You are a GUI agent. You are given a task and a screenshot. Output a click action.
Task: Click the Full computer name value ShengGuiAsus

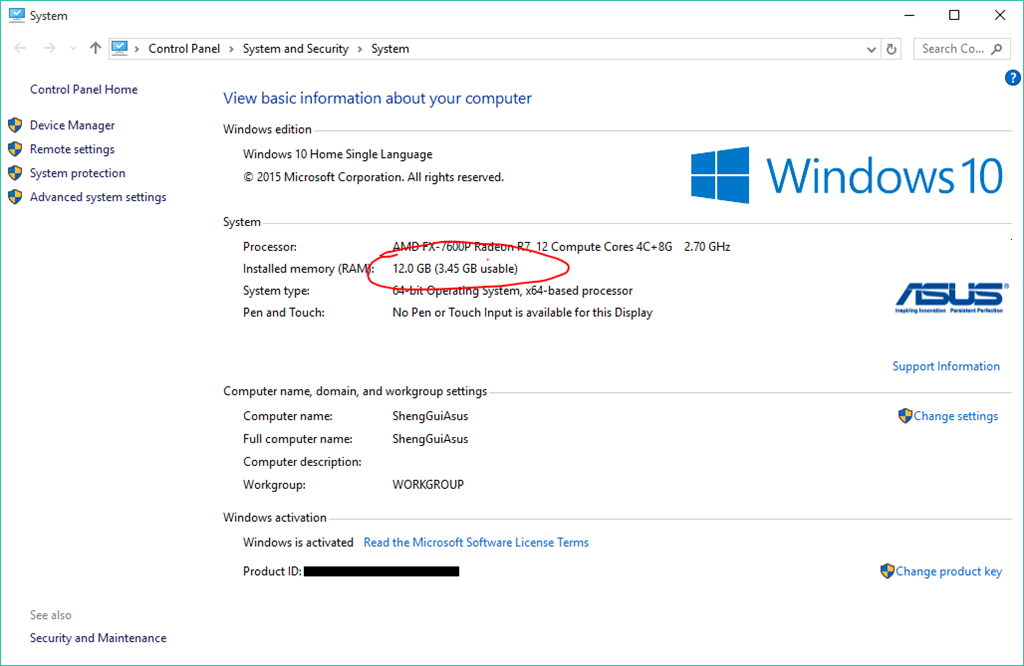(x=430, y=439)
